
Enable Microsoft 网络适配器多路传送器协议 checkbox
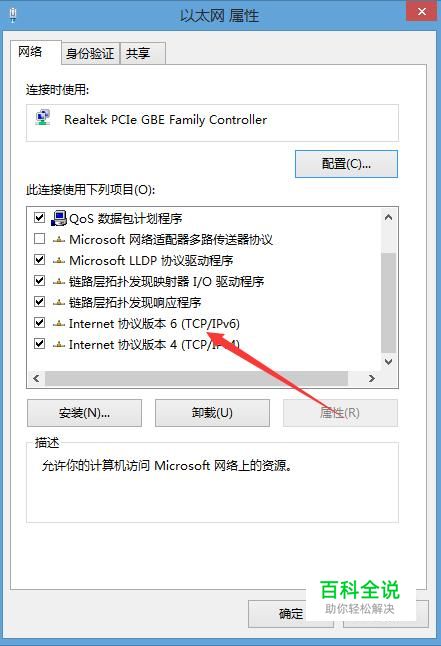(x=39, y=239)
